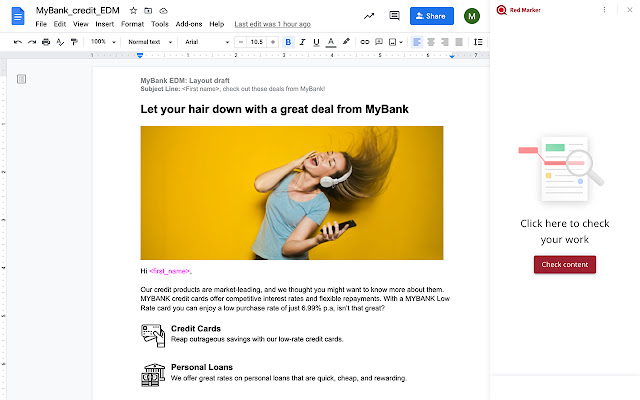The image size is (640, 400).
Task: Click the Red Marker illustration graphic
Action: (x=561, y=169)
